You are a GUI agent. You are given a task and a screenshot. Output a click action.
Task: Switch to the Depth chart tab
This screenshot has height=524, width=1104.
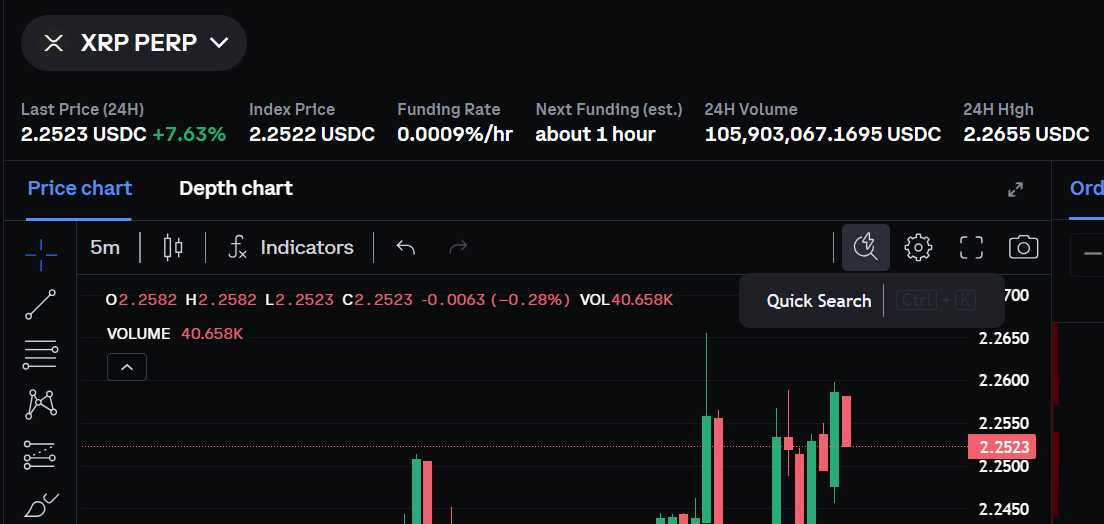coord(236,188)
